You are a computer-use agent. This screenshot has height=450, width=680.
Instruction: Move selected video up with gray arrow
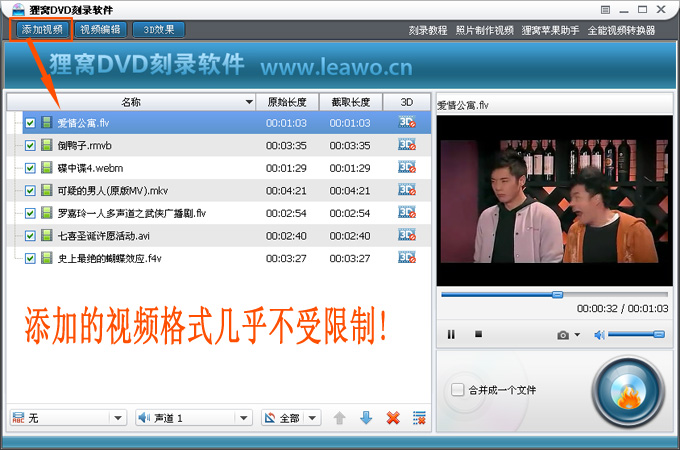point(340,418)
